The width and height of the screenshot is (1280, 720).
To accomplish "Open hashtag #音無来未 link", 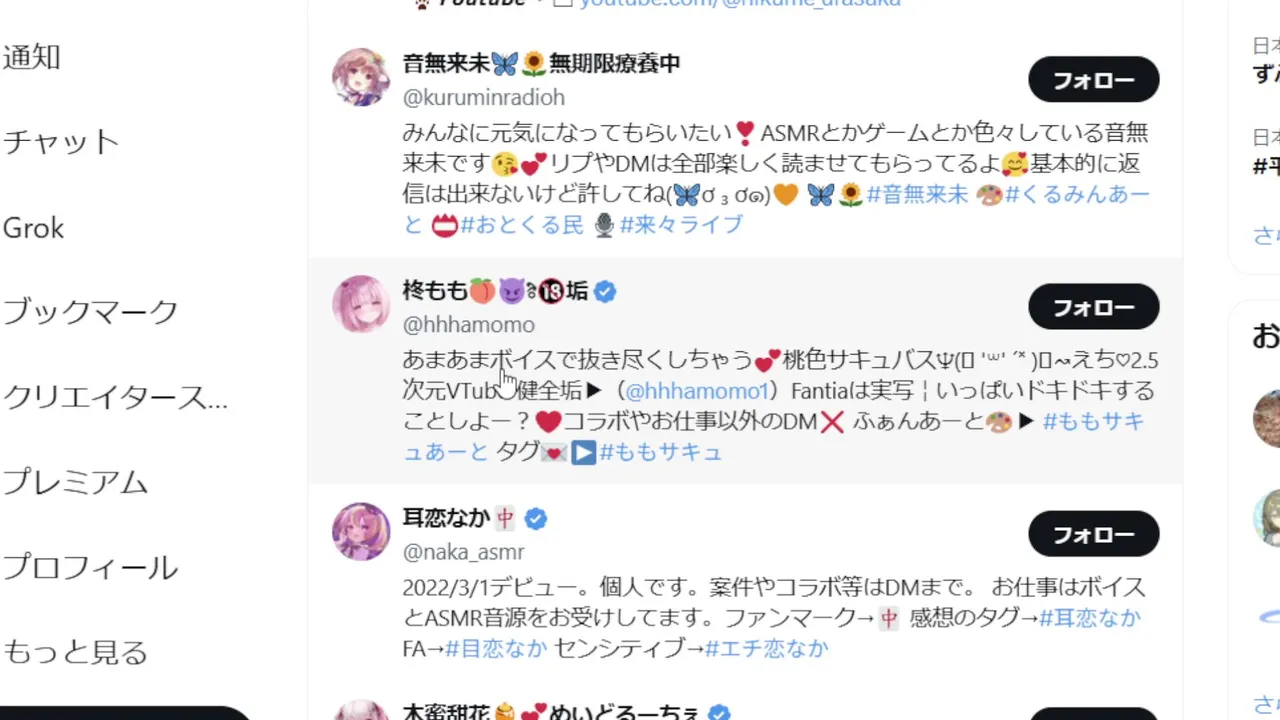I will (917, 194).
